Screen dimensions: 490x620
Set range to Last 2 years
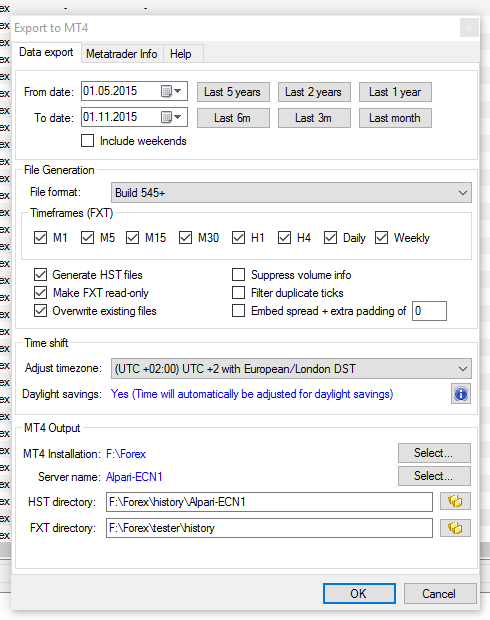tap(314, 92)
